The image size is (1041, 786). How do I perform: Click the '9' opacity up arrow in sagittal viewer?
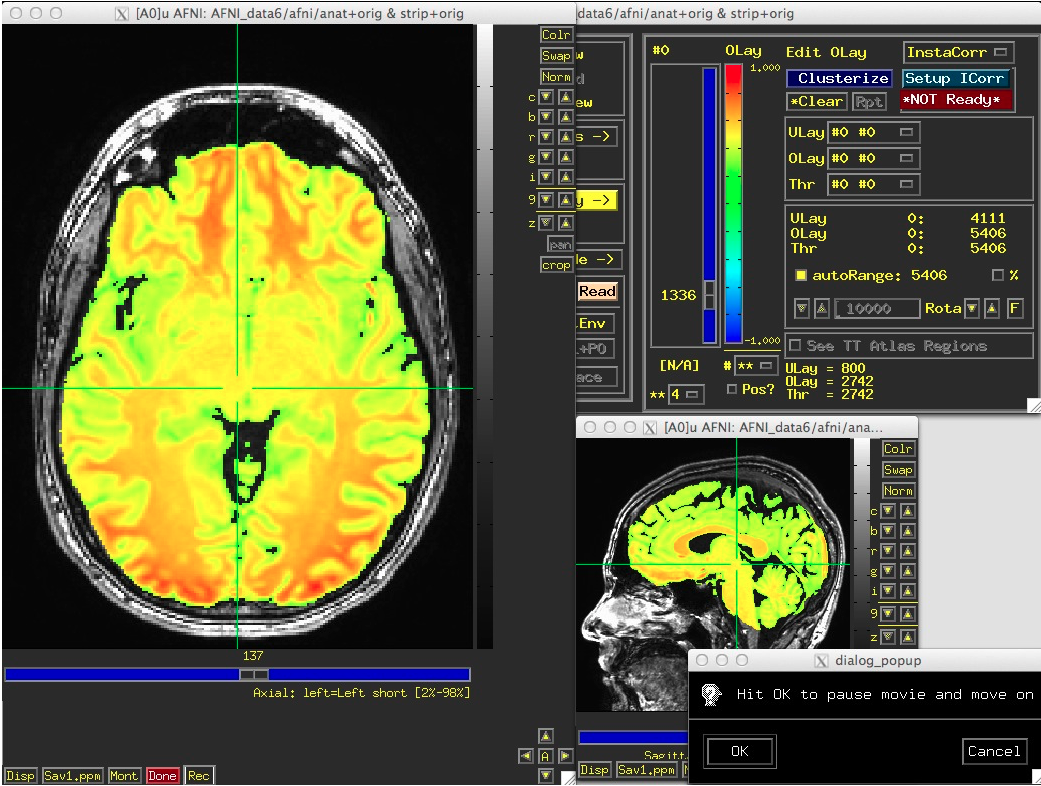(908, 613)
